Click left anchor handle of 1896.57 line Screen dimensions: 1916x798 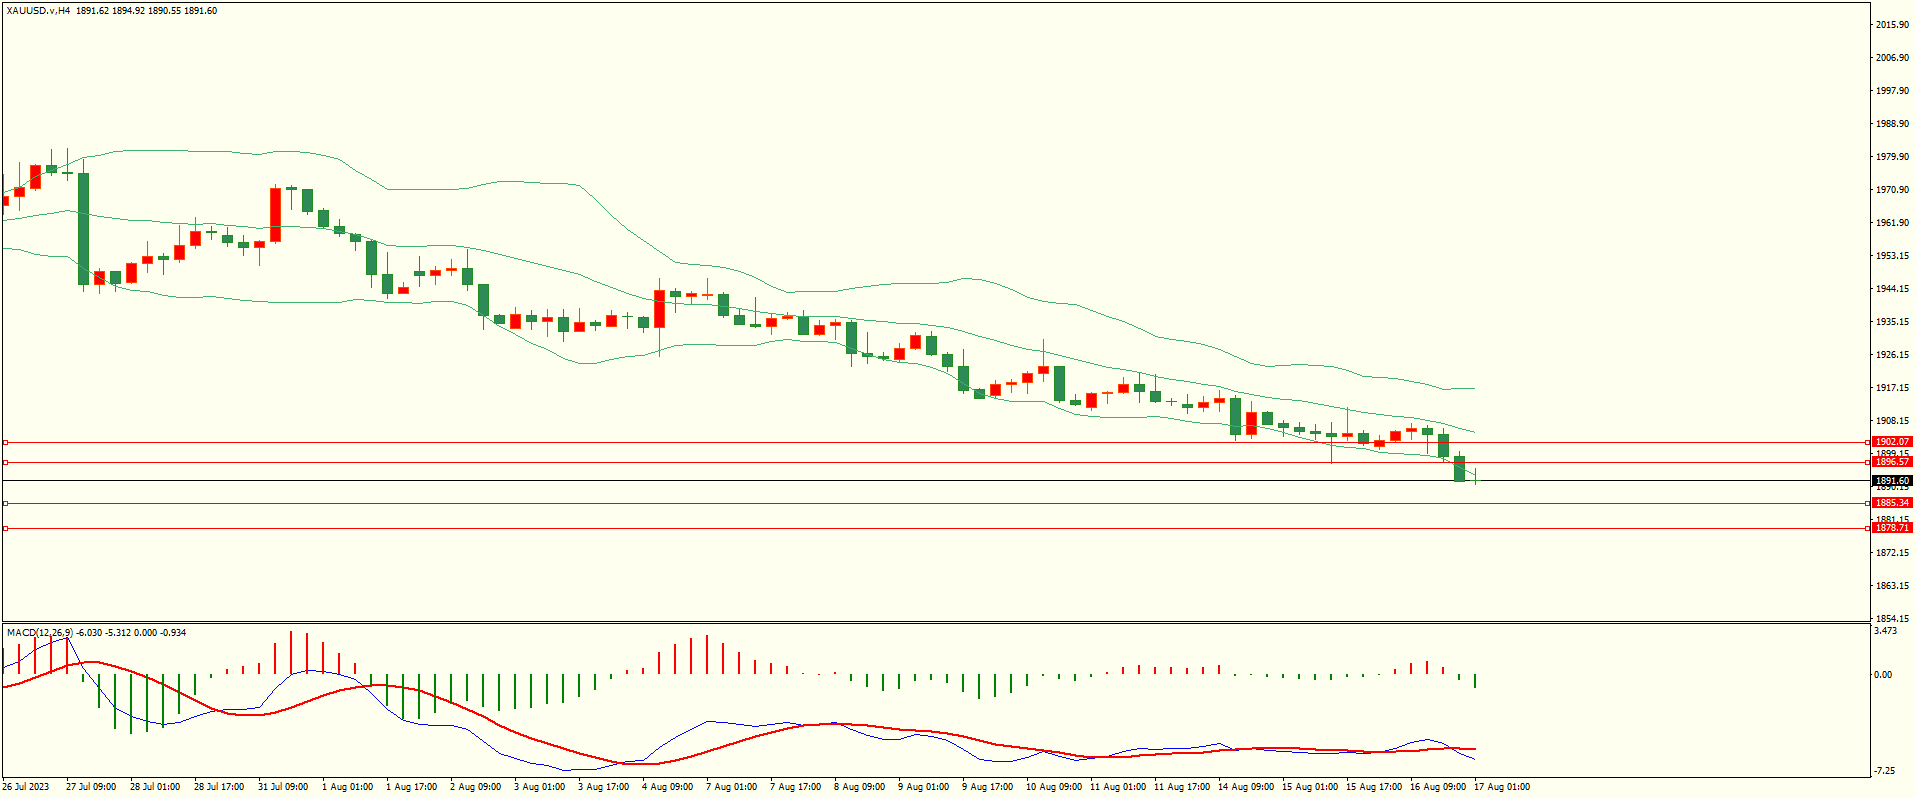point(5,462)
